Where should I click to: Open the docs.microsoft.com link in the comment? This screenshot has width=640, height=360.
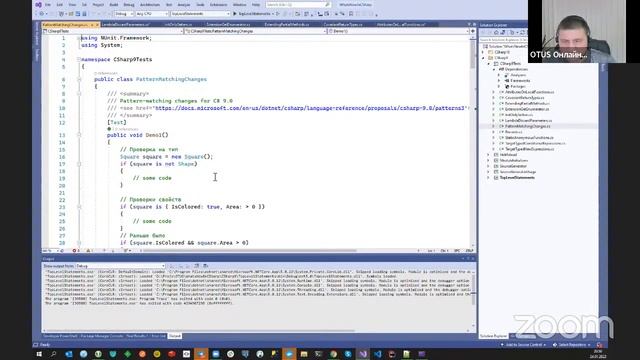coord(310,108)
